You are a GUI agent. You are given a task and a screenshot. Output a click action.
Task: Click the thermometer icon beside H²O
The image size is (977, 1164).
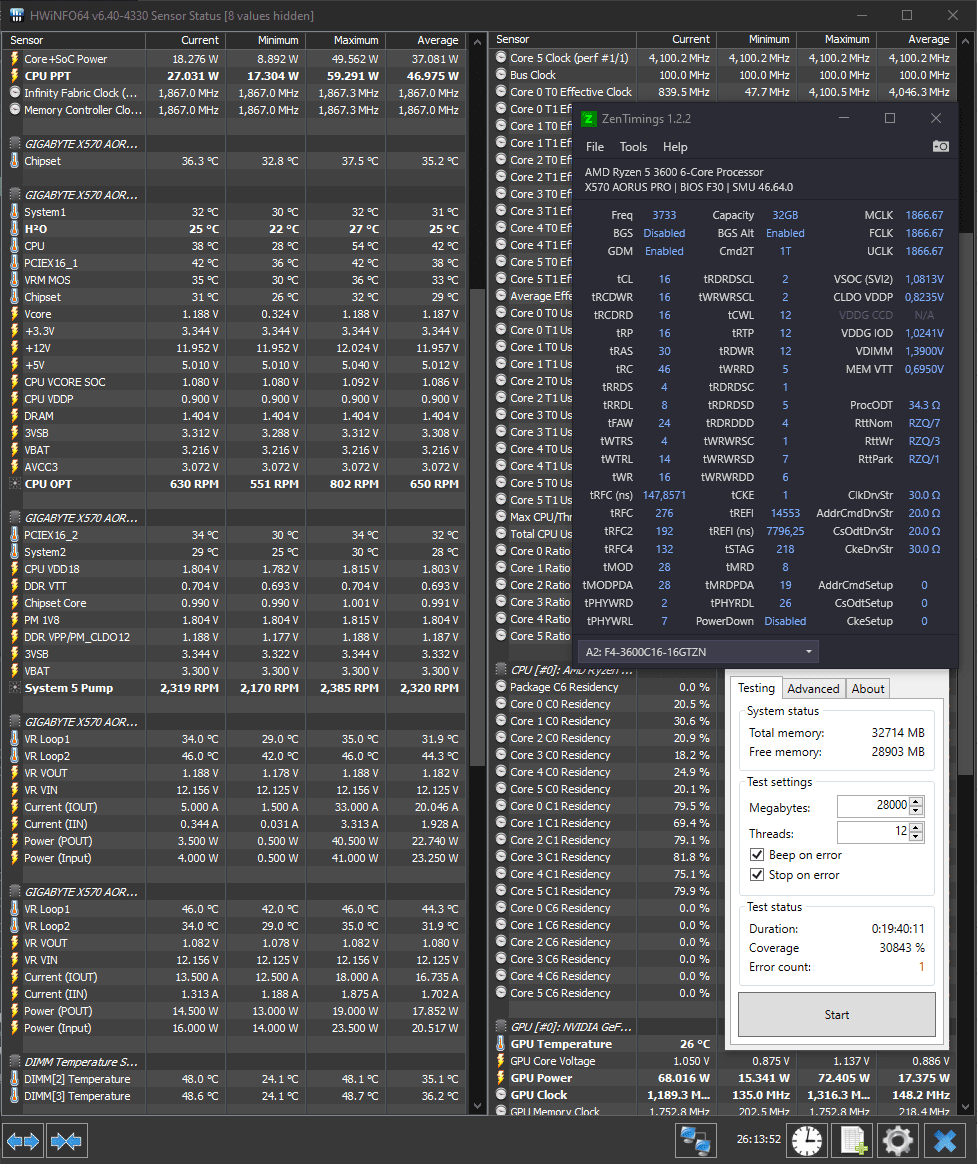click(14, 229)
